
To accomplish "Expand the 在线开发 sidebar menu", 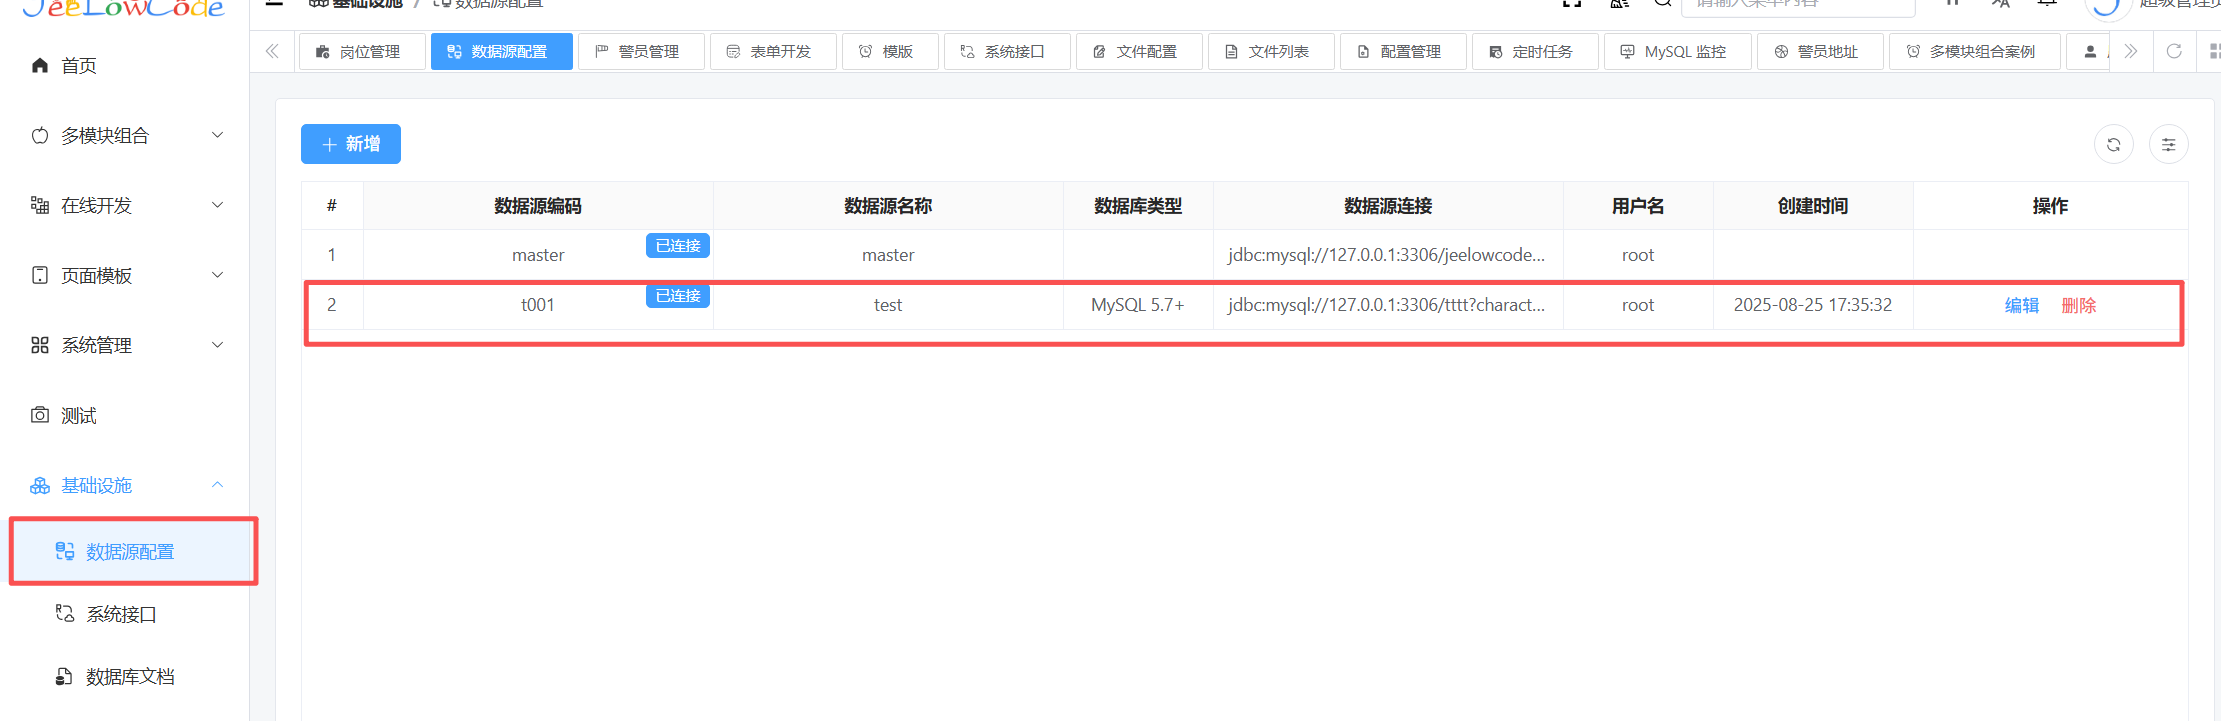I will 125,206.
